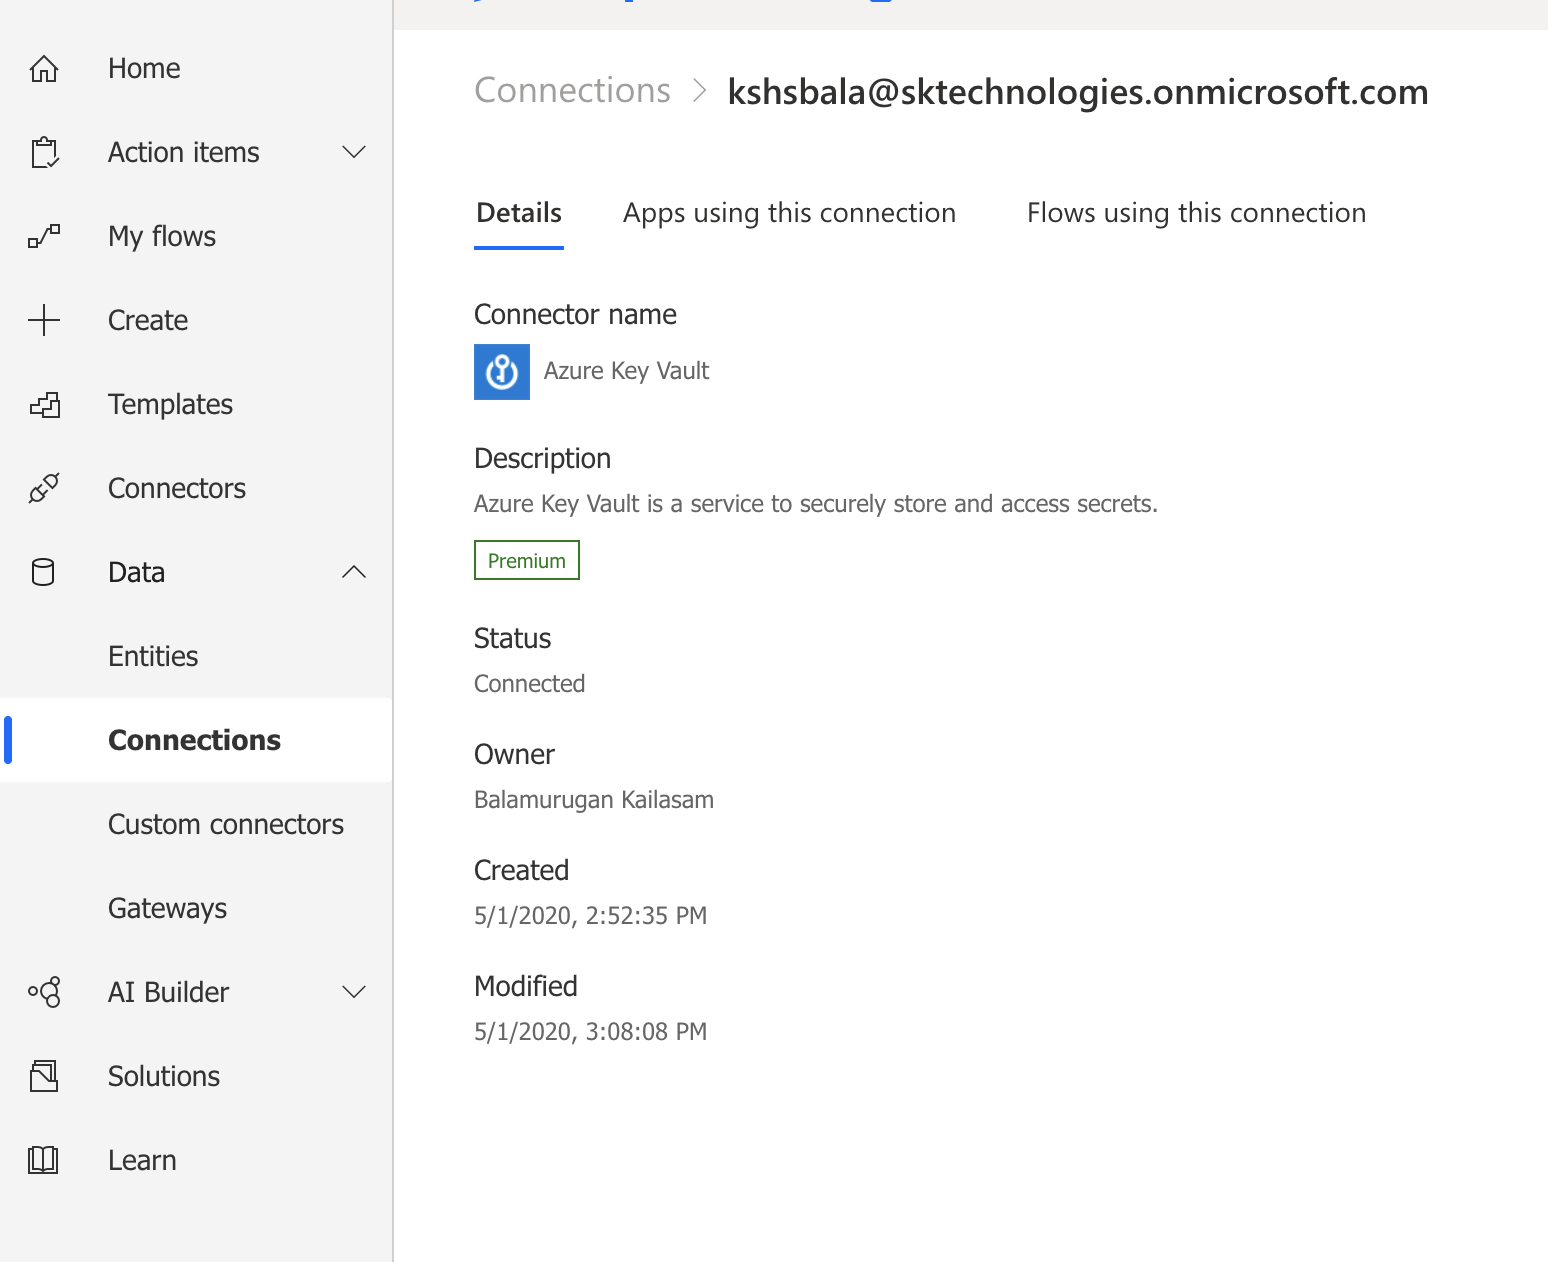
Task: Click the Templates icon in sidebar
Action: coord(44,404)
